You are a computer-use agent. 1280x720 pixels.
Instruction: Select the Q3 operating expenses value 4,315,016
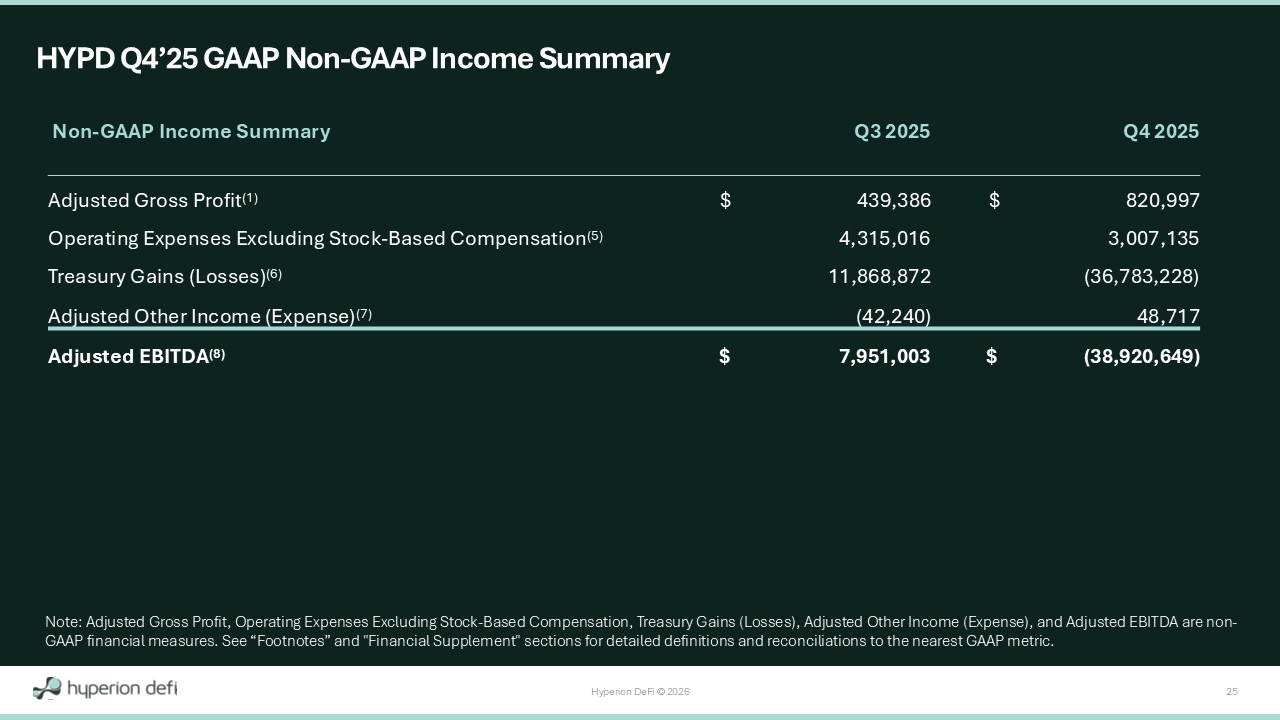884,239
